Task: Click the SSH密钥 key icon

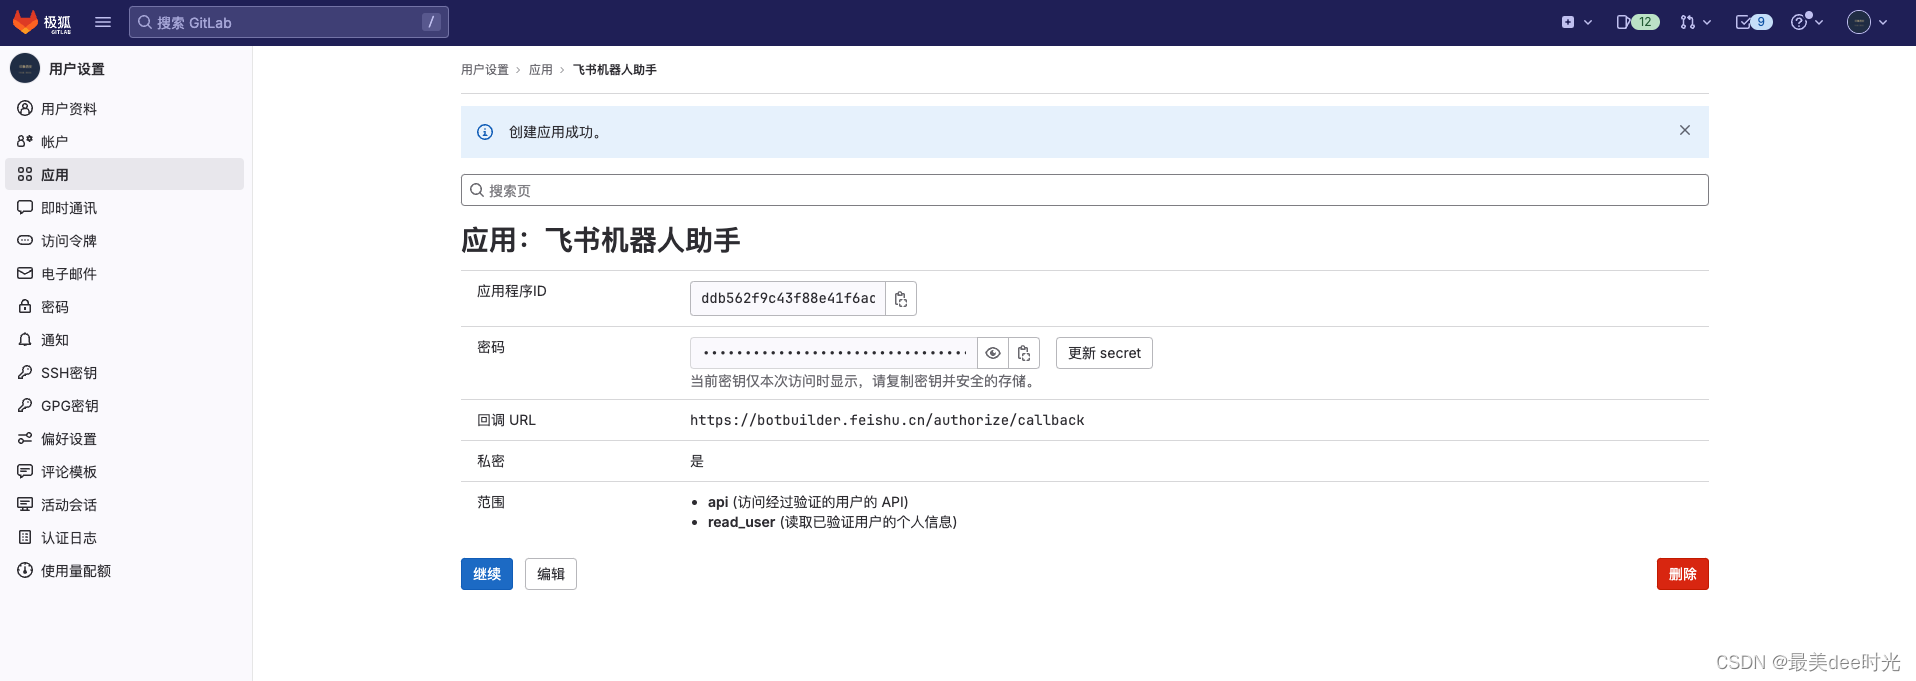Action: [x=25, y=372]
